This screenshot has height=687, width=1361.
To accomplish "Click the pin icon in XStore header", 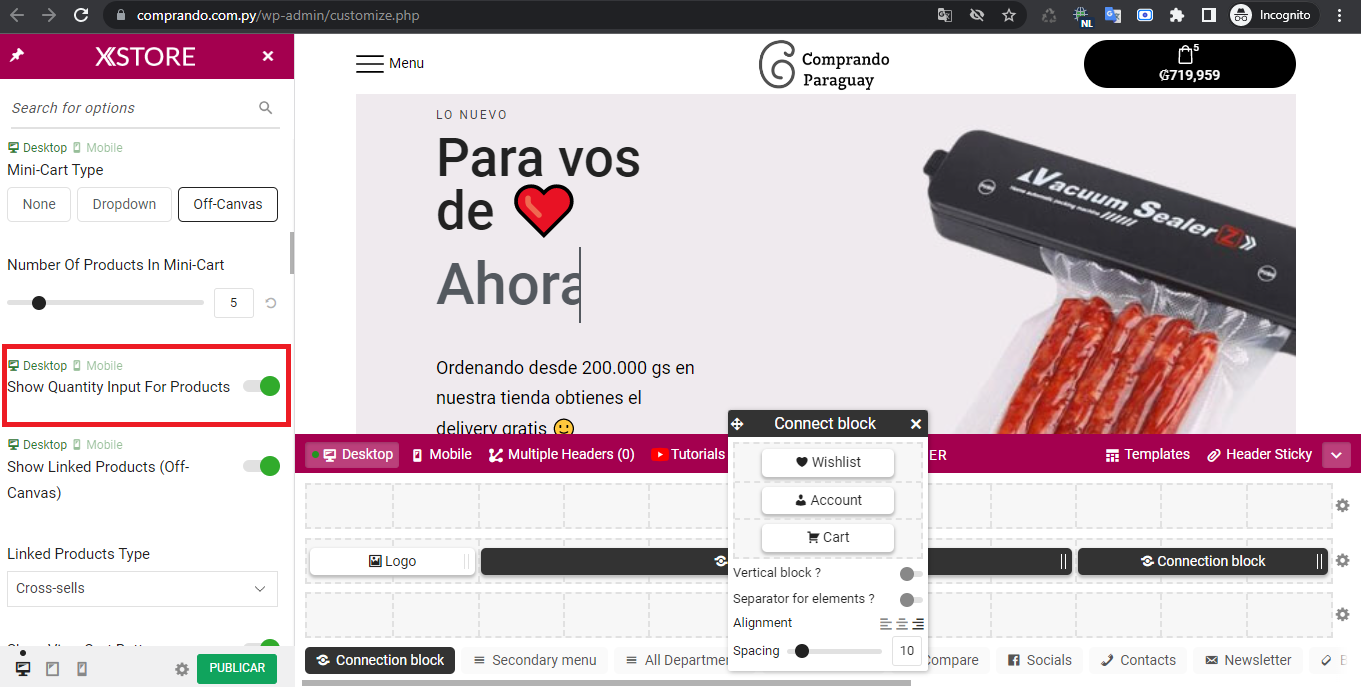I will (x=17, y=56).
